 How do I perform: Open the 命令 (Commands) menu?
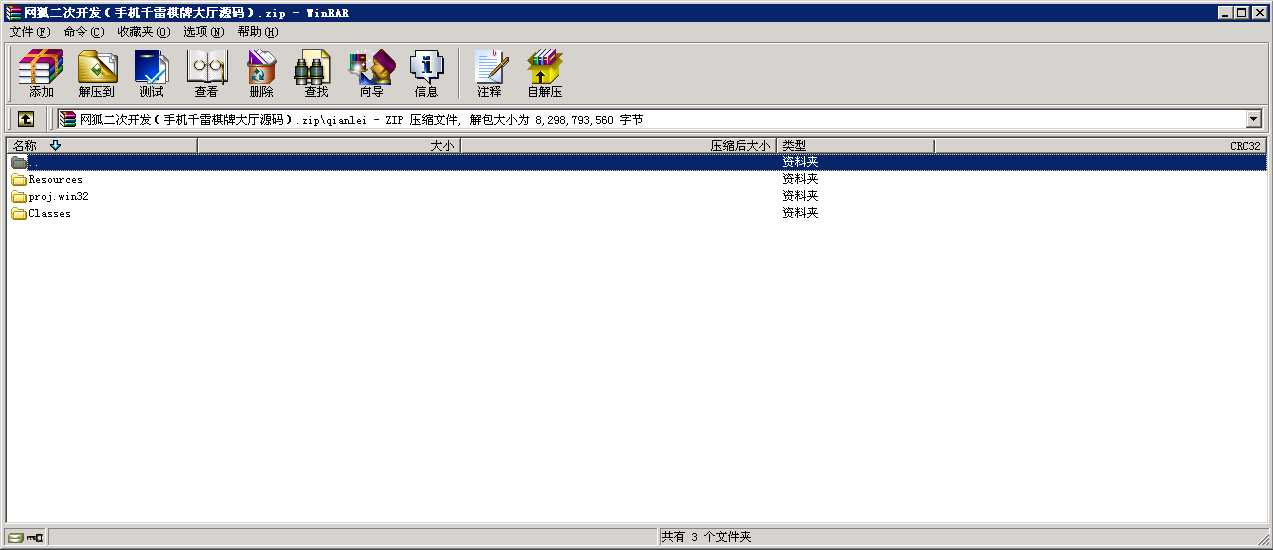point(83,32)
